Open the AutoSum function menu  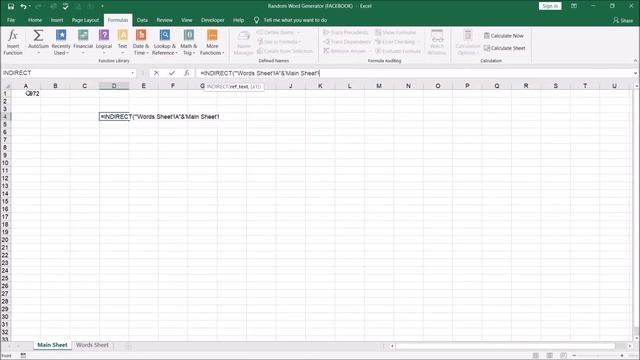pyautogui.click(x=38, y=42)
